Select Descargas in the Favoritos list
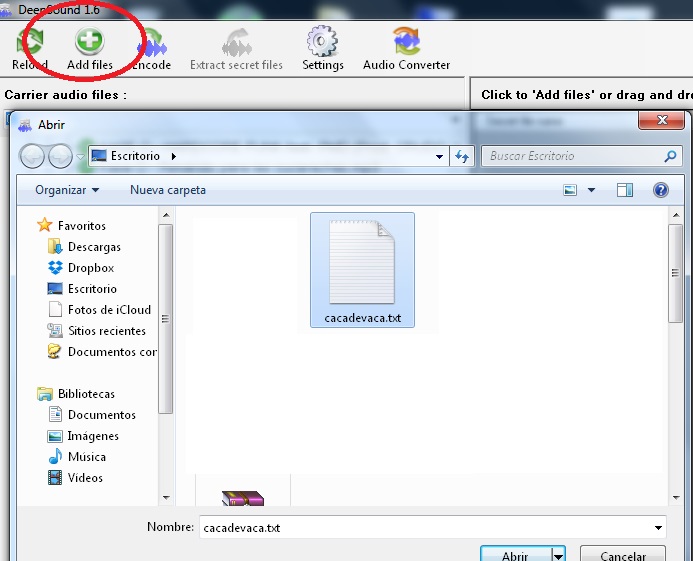The image size is (693, 561). [x=94, y=247]
